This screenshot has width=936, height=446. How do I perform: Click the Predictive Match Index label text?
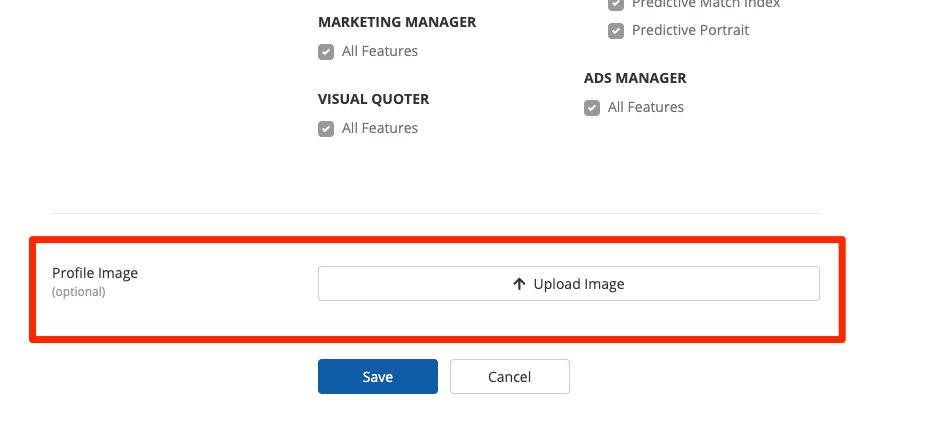click(705, 5)
